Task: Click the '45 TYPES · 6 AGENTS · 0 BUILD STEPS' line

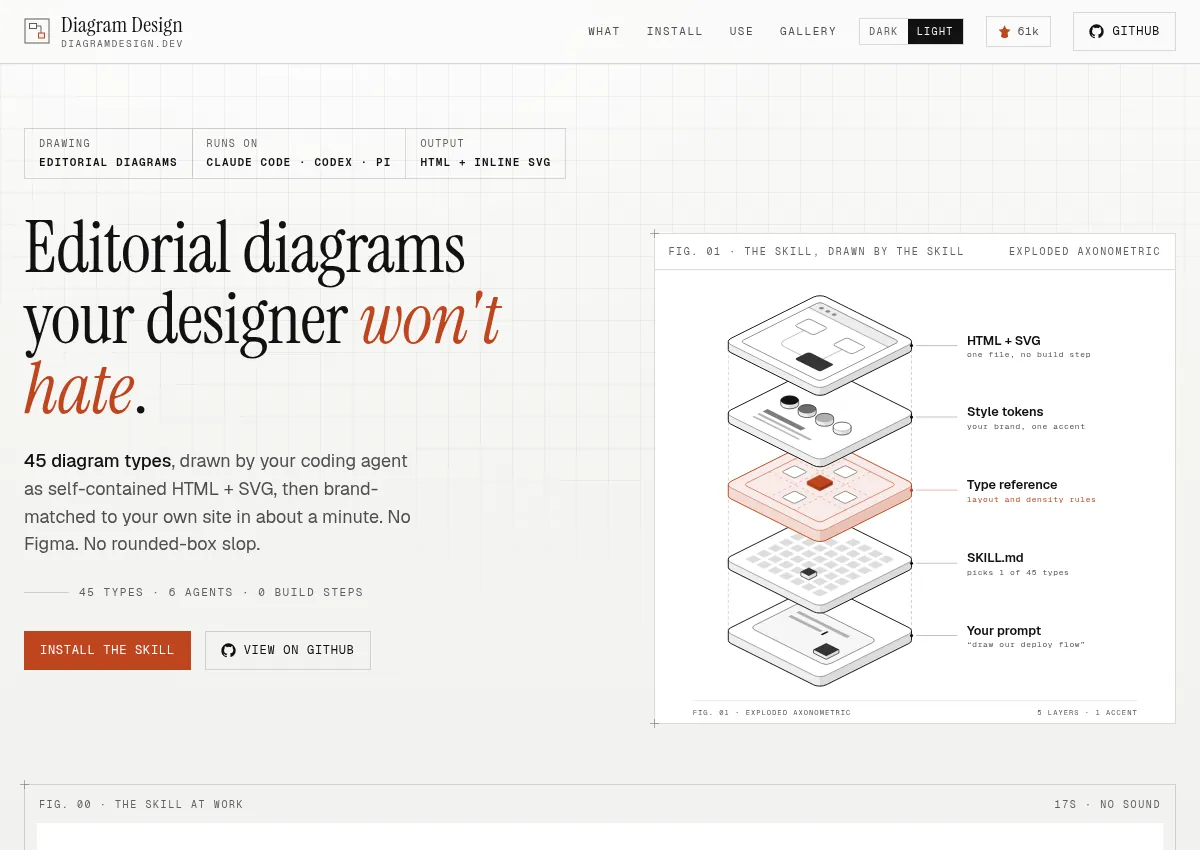Action: 221,592
